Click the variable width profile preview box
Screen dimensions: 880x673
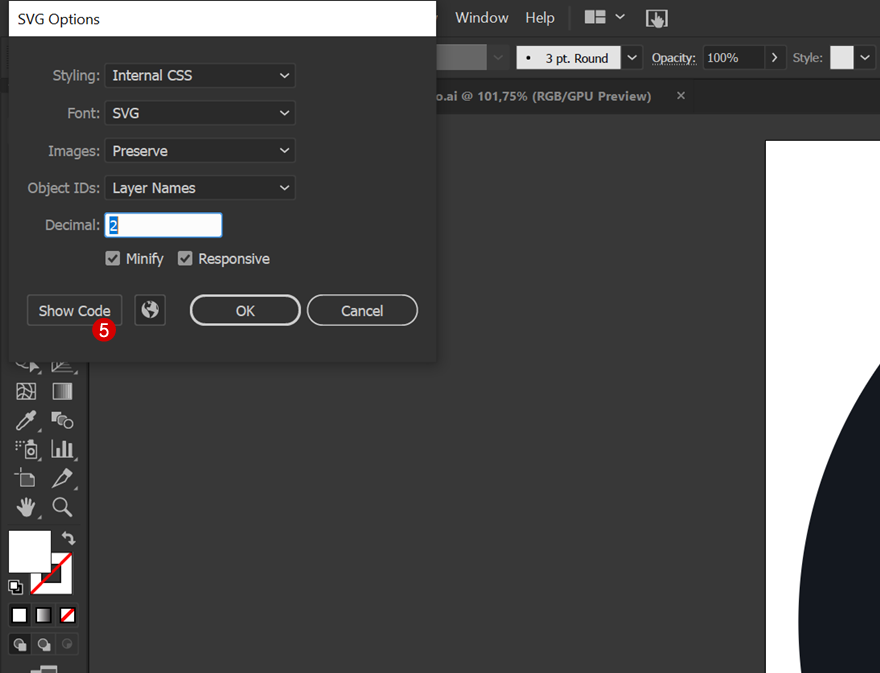(461, 58)
